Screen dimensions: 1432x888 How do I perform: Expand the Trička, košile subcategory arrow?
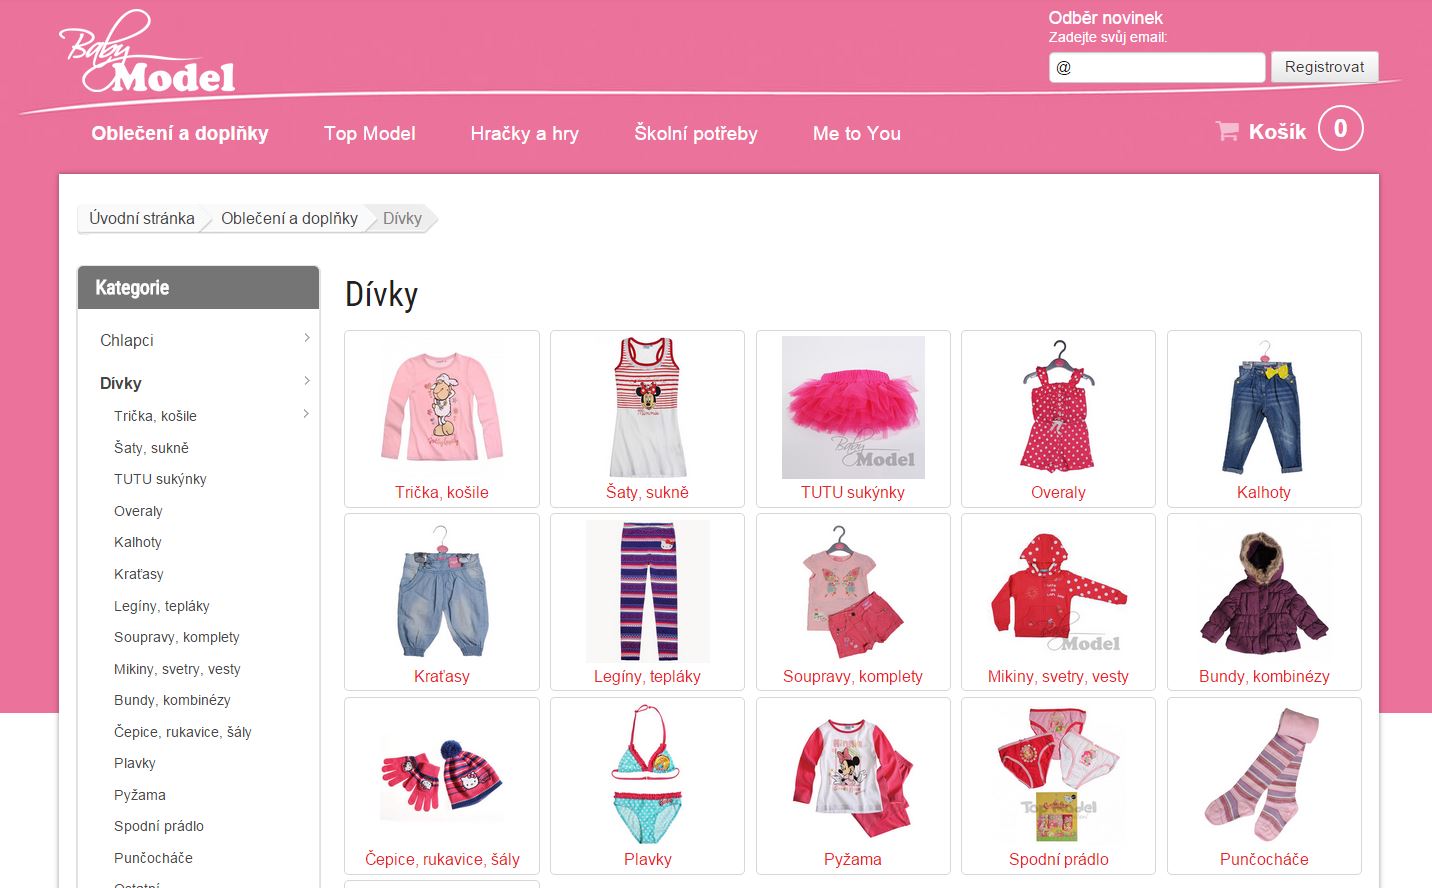point(307,414)
